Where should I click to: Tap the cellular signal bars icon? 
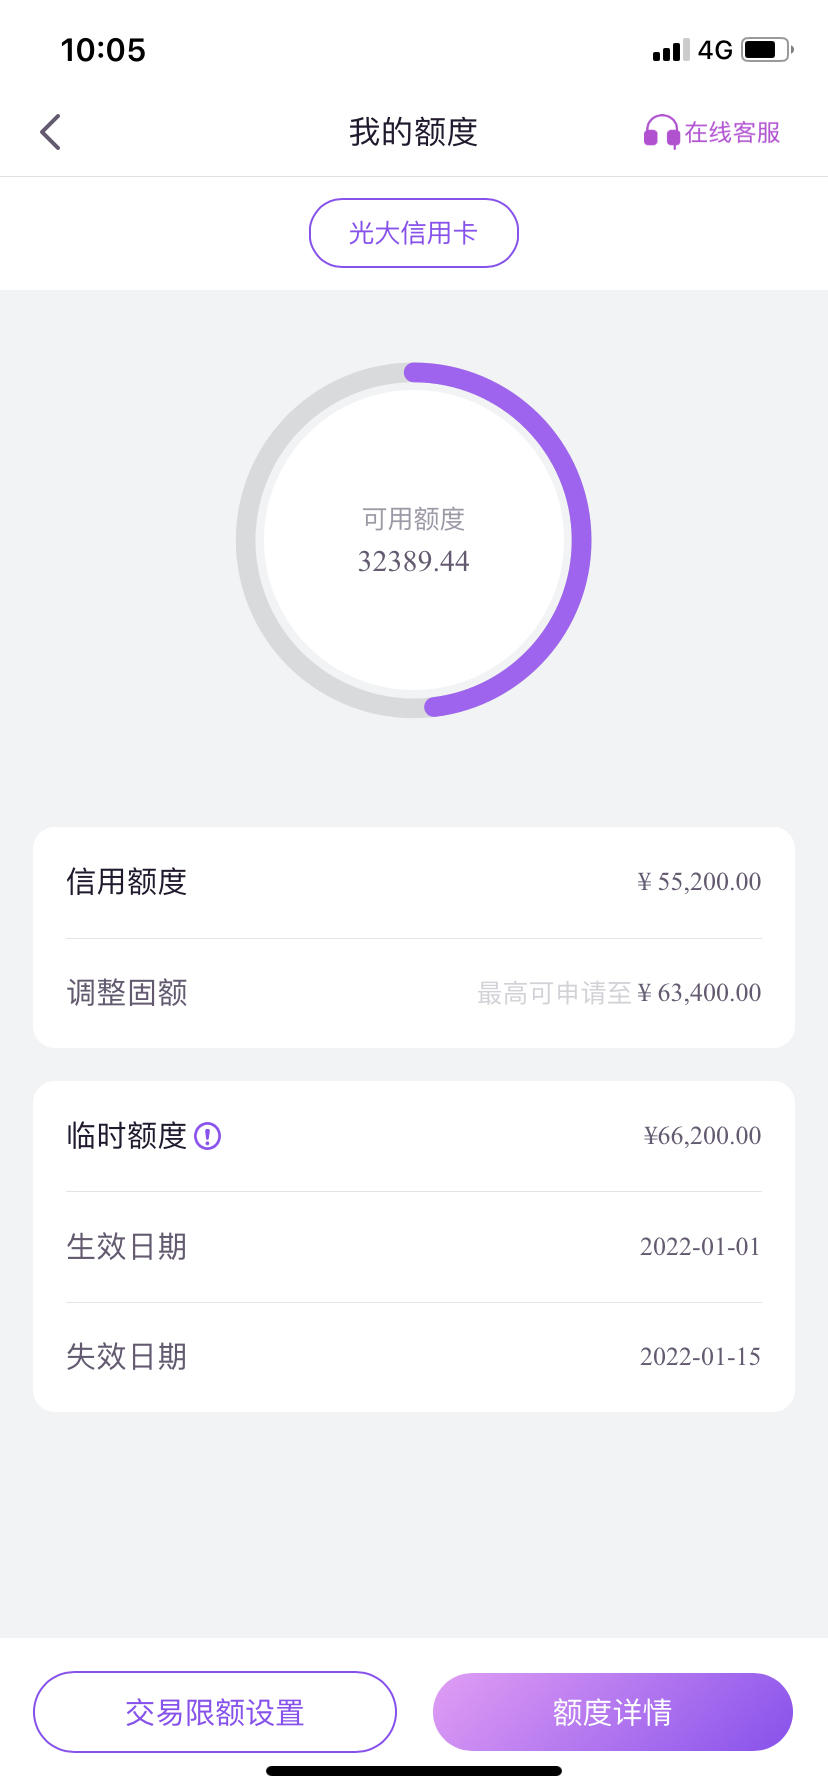tap(671, 50)
